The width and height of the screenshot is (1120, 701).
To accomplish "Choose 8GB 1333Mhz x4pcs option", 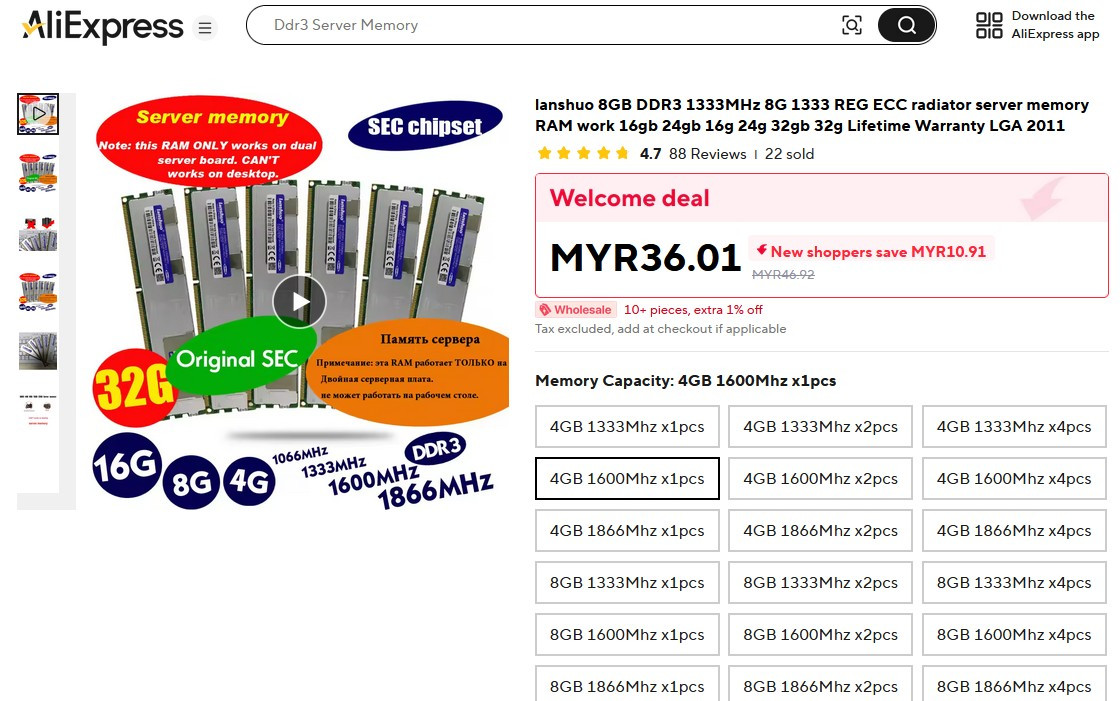I will click(x=1014, y=582).
